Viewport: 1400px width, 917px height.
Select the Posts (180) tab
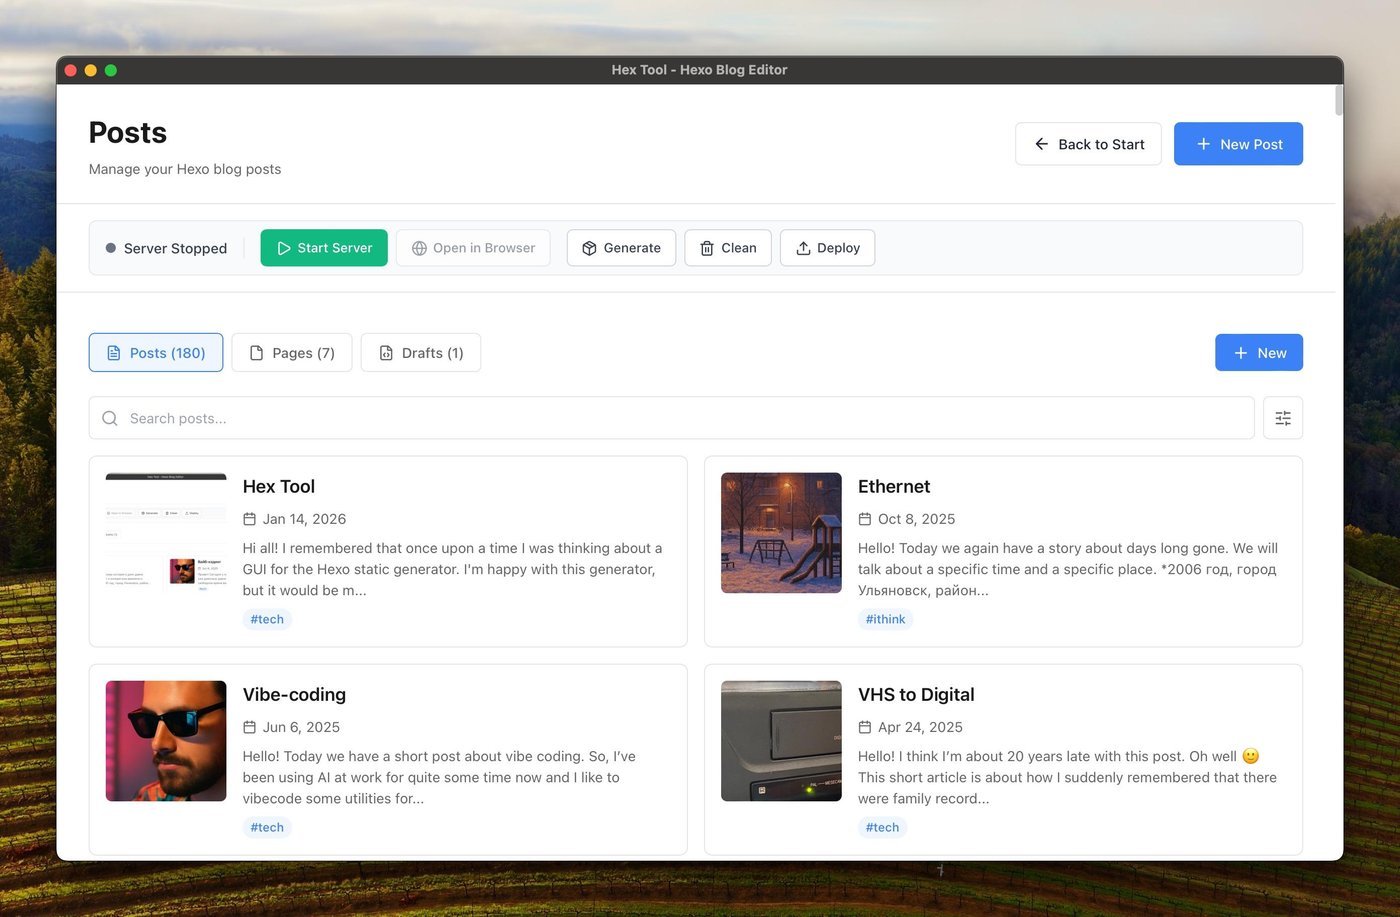(156, 353)
